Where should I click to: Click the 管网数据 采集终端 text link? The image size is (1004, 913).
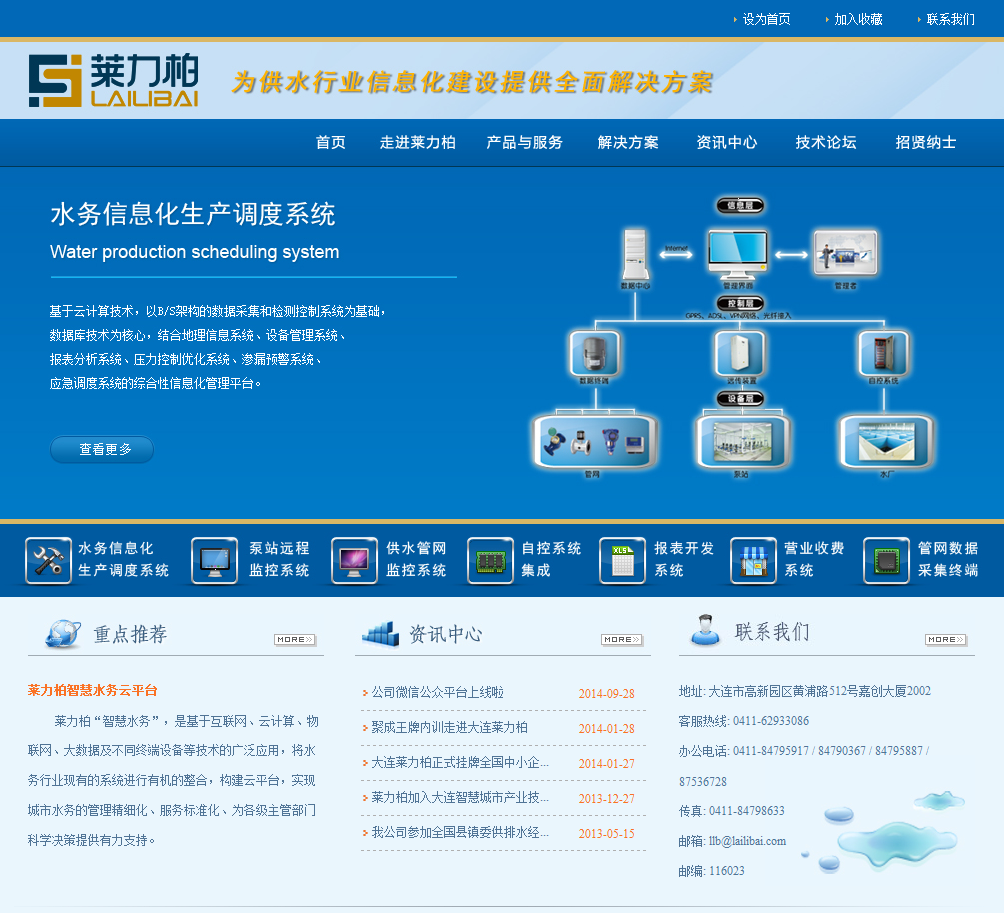coord(948,559)
